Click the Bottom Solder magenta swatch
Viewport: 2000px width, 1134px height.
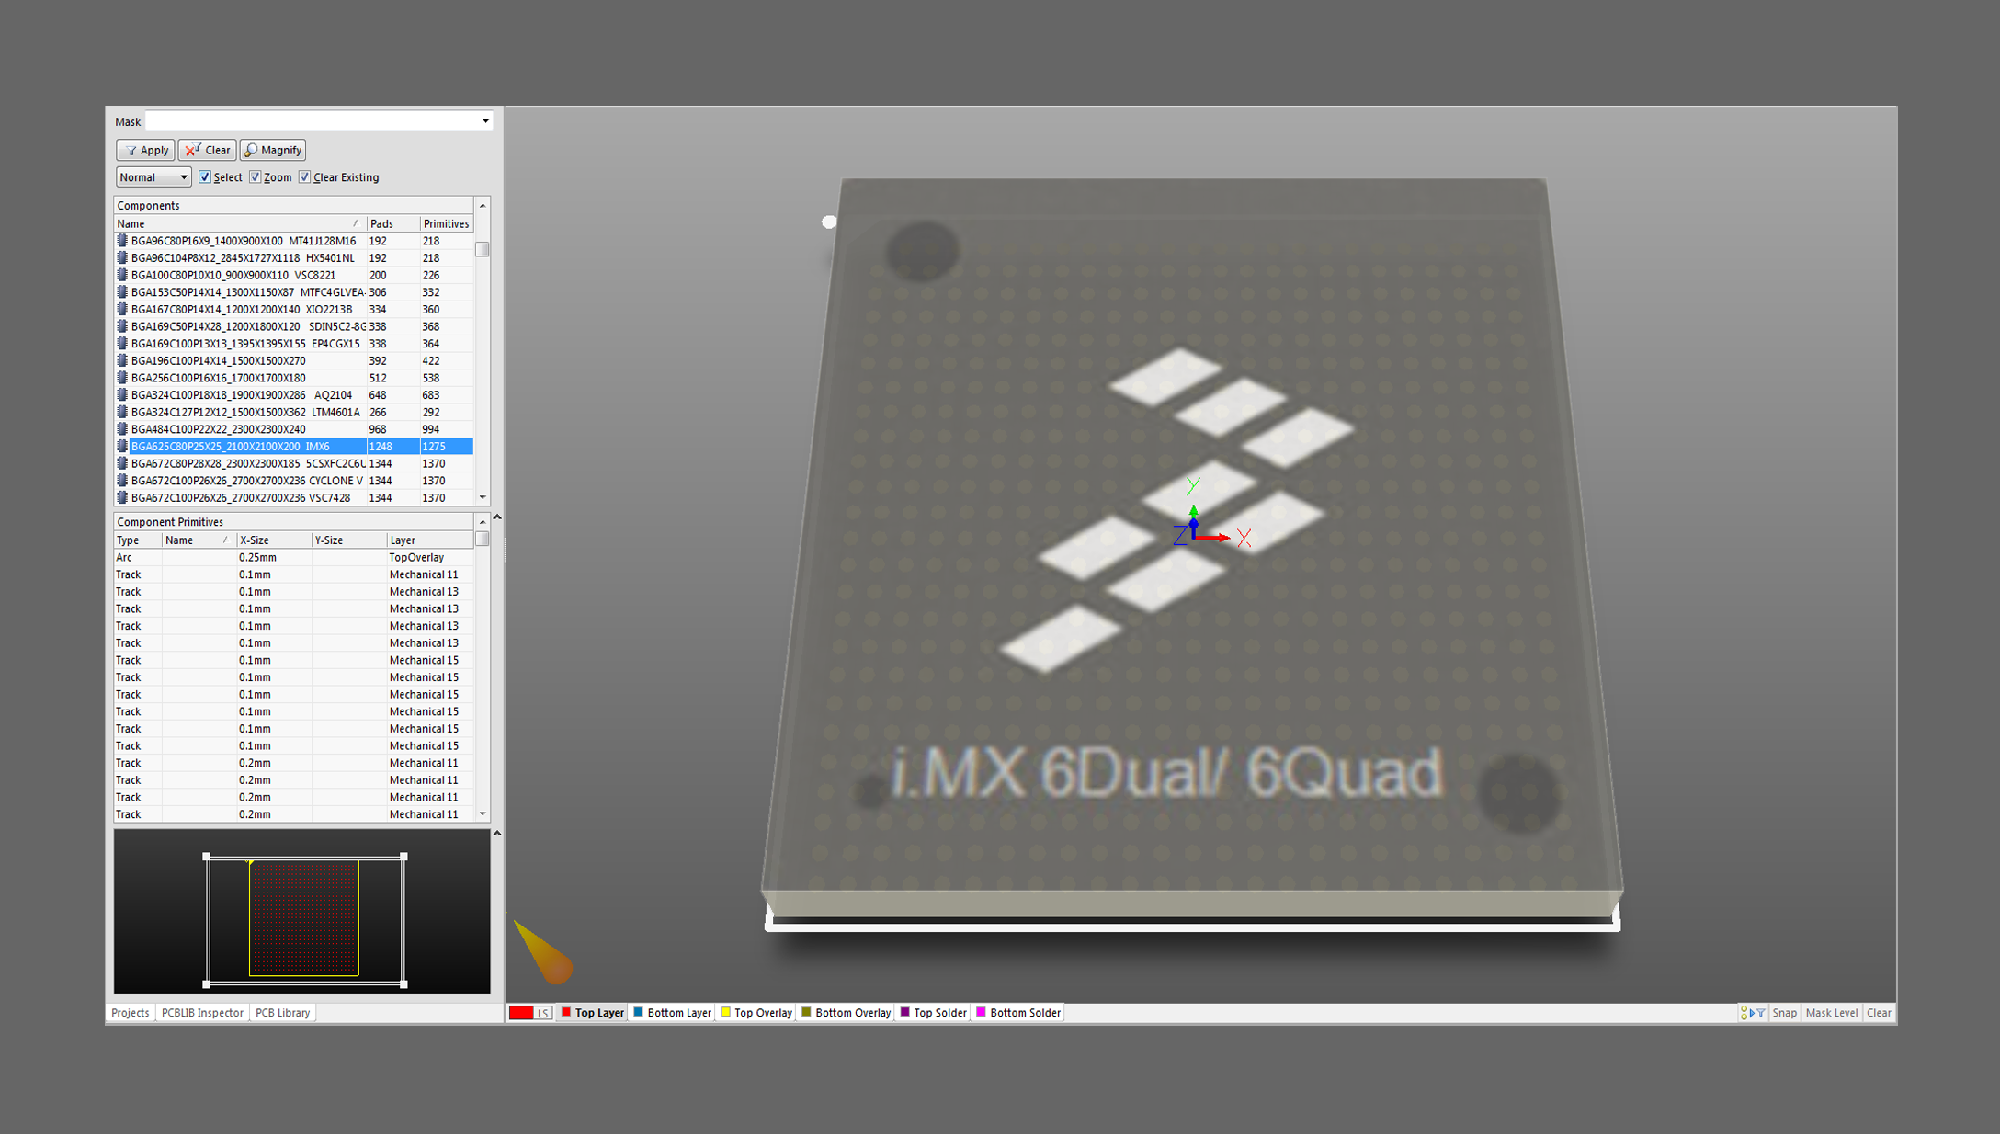pyautogui.click(x=981, y=1012)
